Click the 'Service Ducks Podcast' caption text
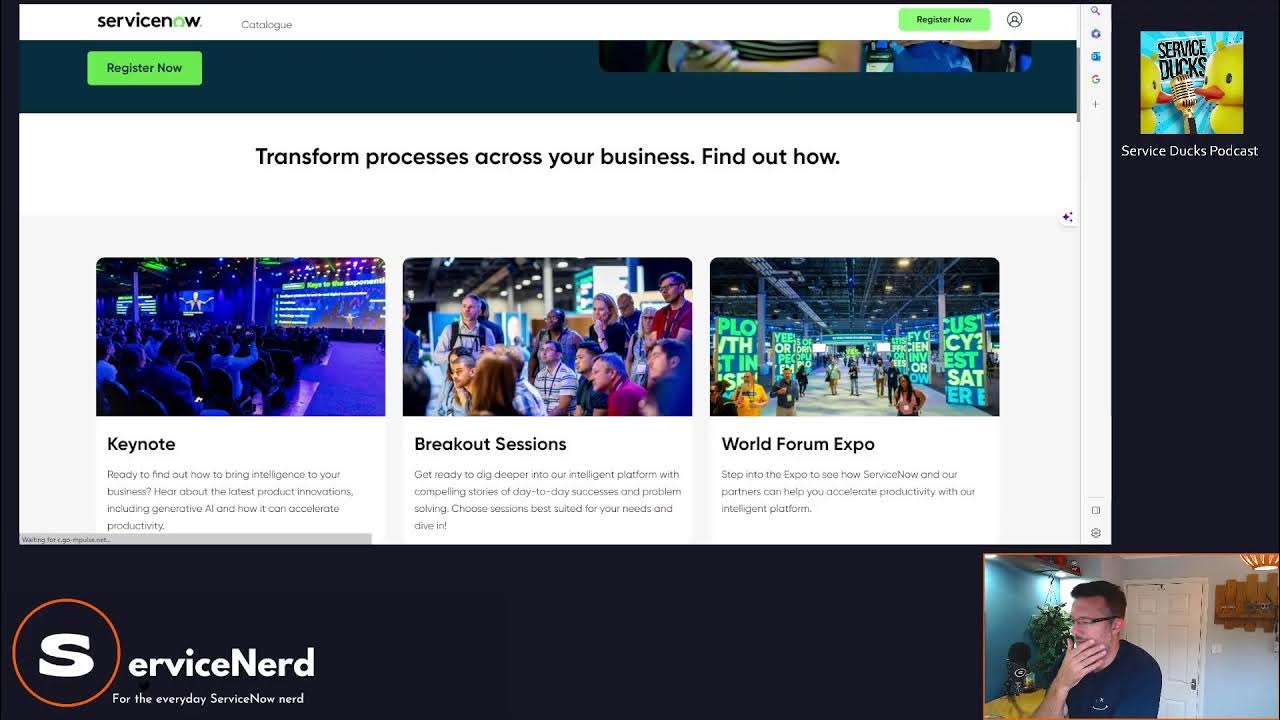1280x720 pixels. [x=1189, y=151]
